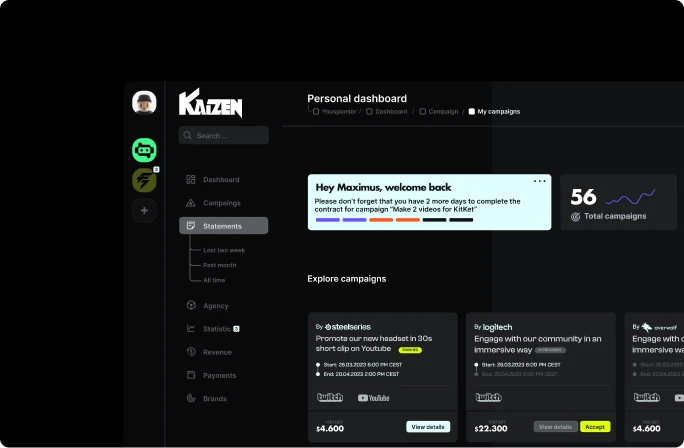Click the Explore campaigns heading
Image resolution: width=684 pixels, height=448 pixels.
coord(347,279)
